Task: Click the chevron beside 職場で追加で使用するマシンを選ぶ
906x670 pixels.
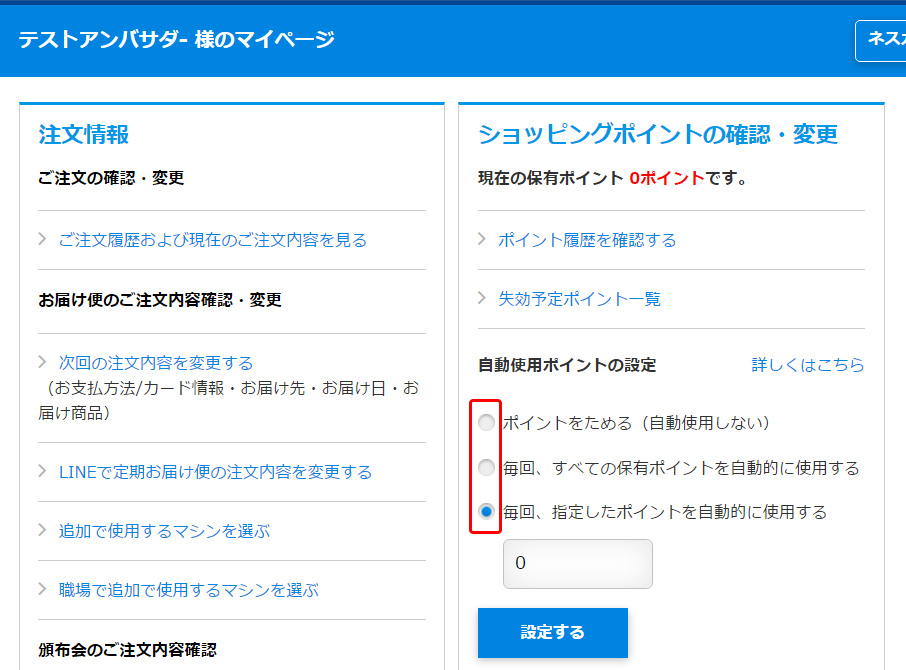Action: coord(42,589)
